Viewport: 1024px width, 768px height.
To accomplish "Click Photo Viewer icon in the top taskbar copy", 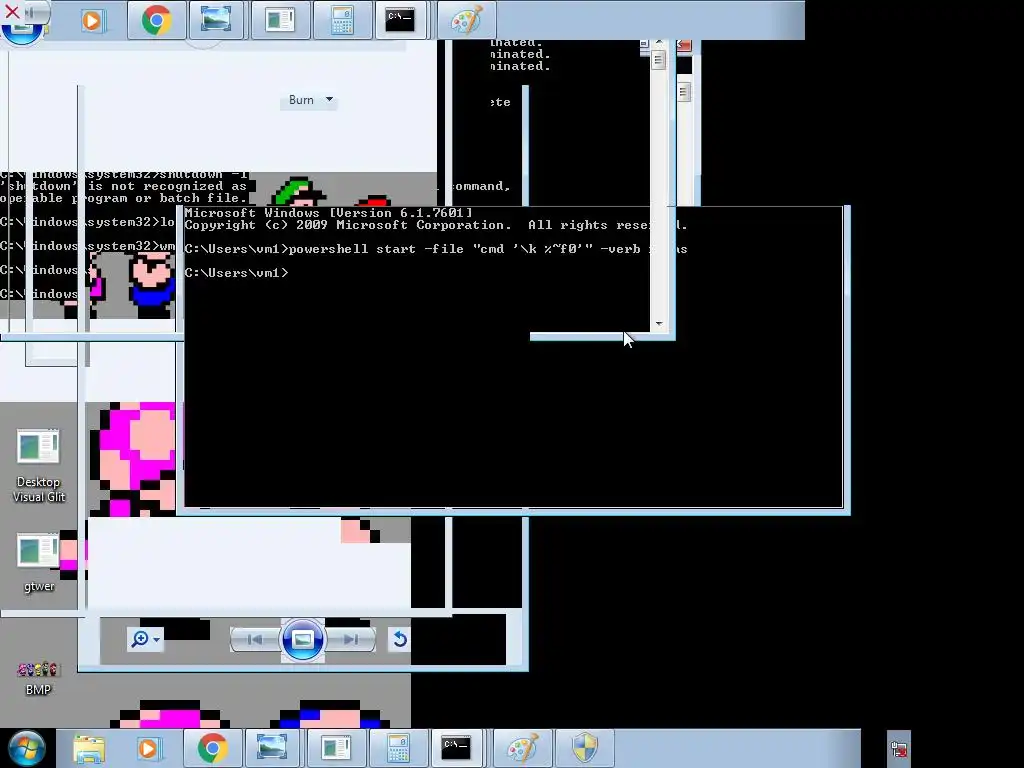I will 216,20.
